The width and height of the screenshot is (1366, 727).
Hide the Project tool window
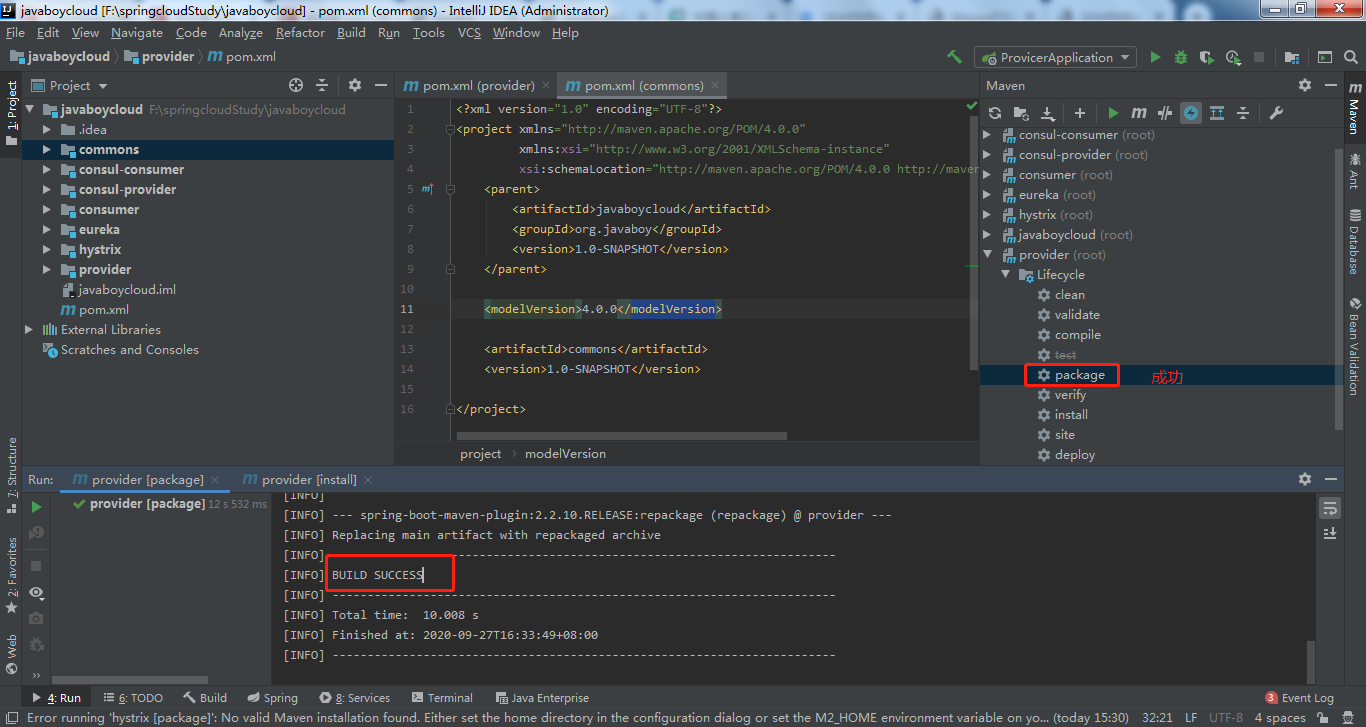point(380,85)
